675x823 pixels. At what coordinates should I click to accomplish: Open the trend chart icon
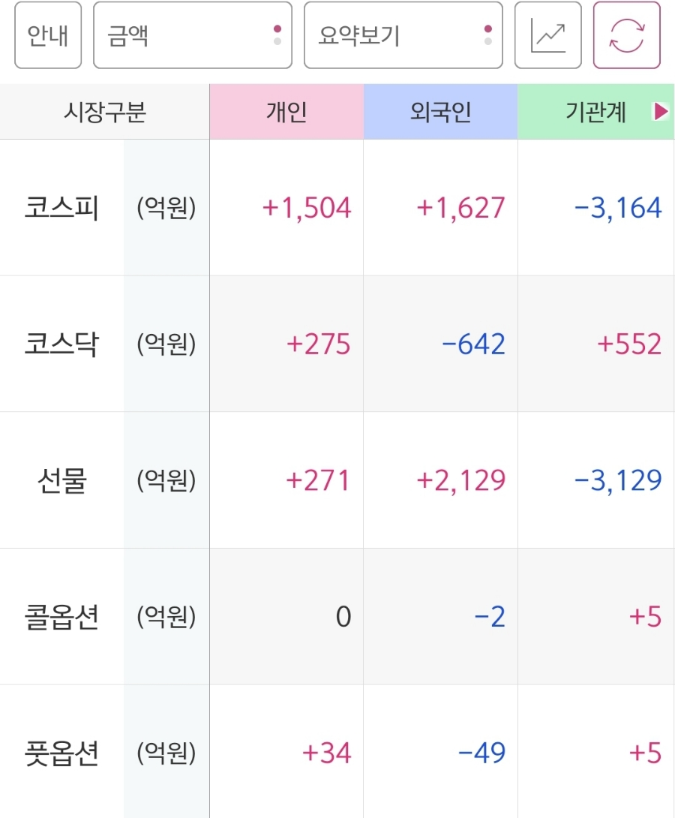click(547, 35)
